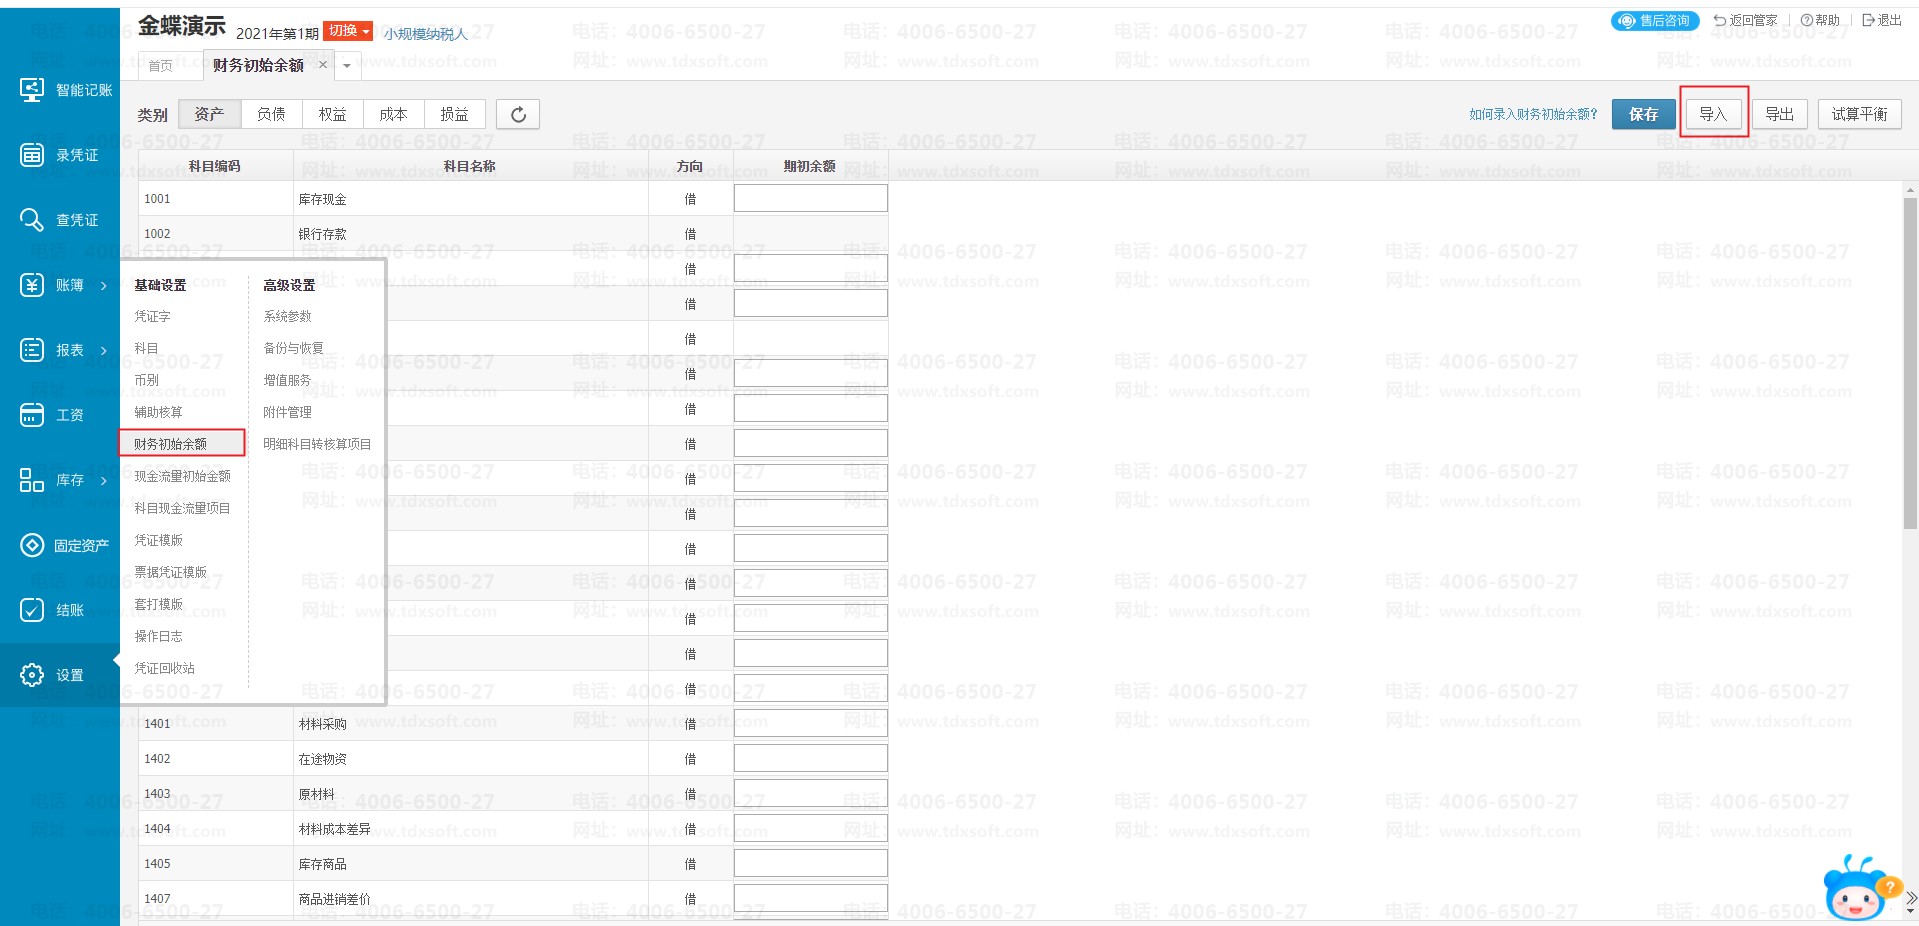The image size is (1919, 926).
Task: Click the 导出 button
Action: tap(1779, 114)
